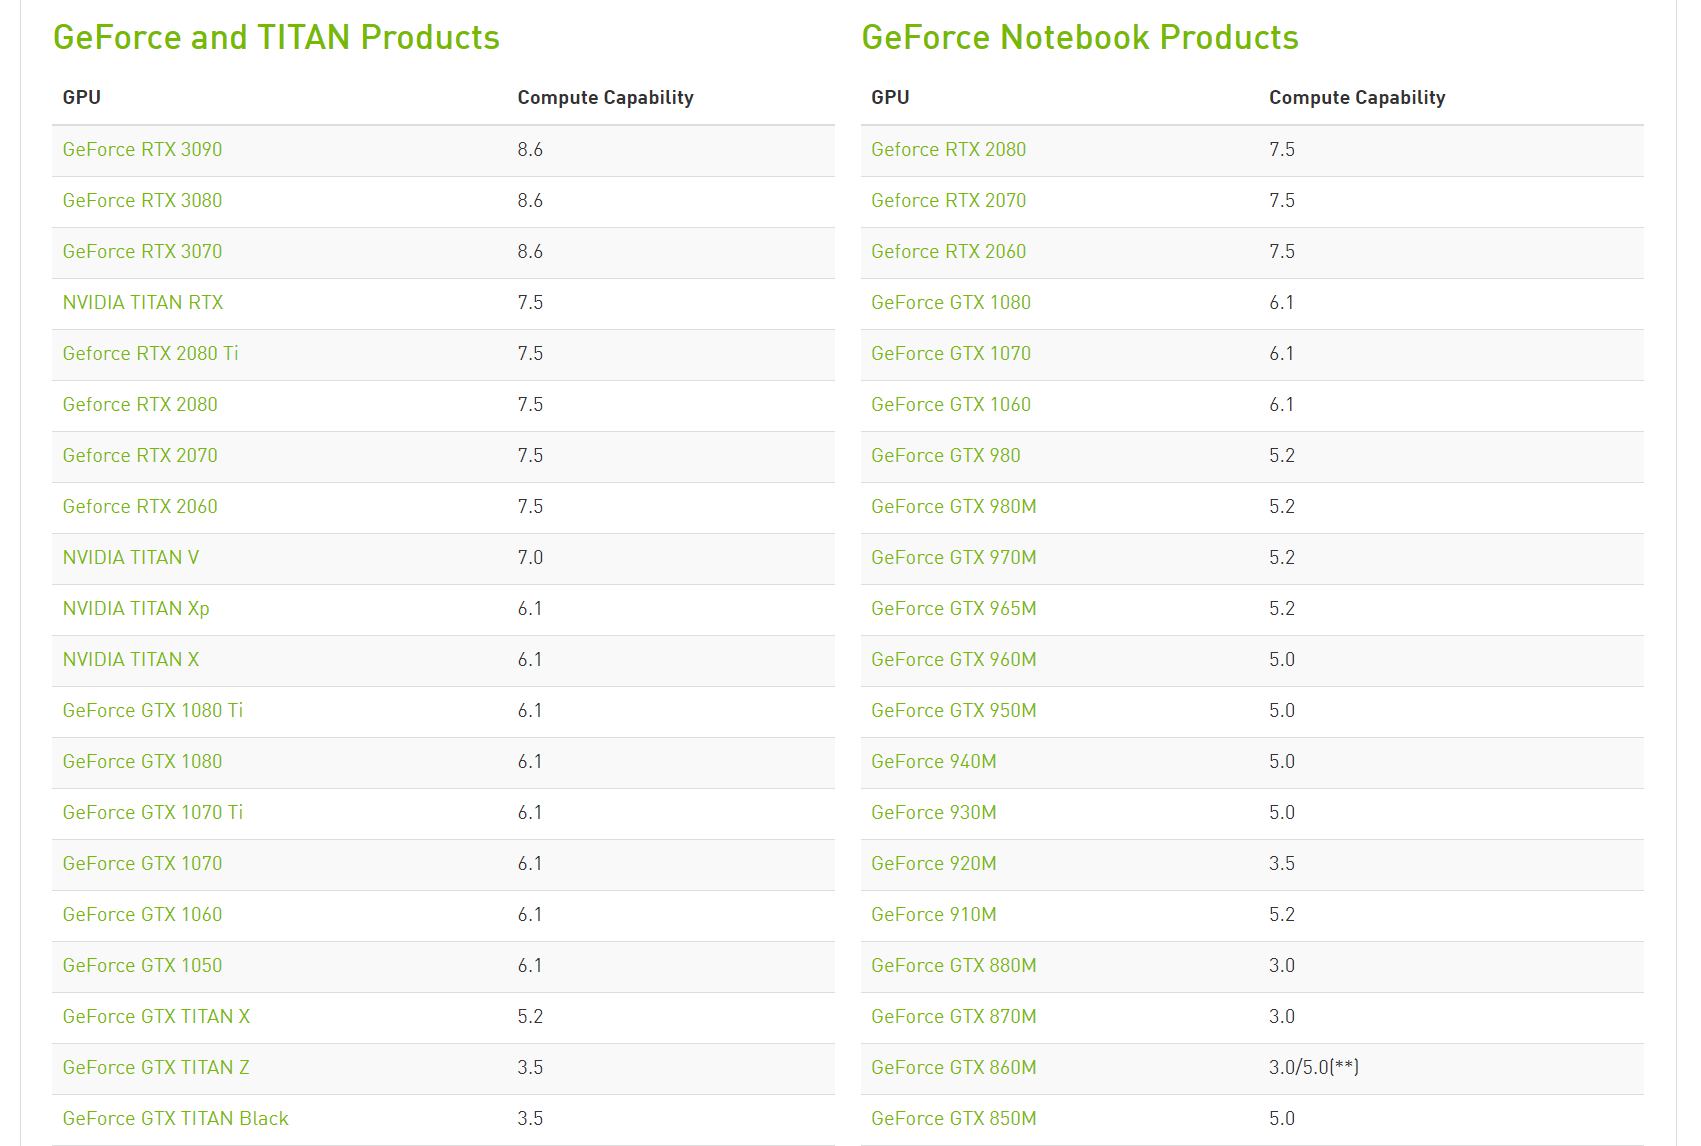Click the 5.2 value in GTX TITAN X row
The width and height of the screenshot is (1701, 1146).
point(530,1017)
